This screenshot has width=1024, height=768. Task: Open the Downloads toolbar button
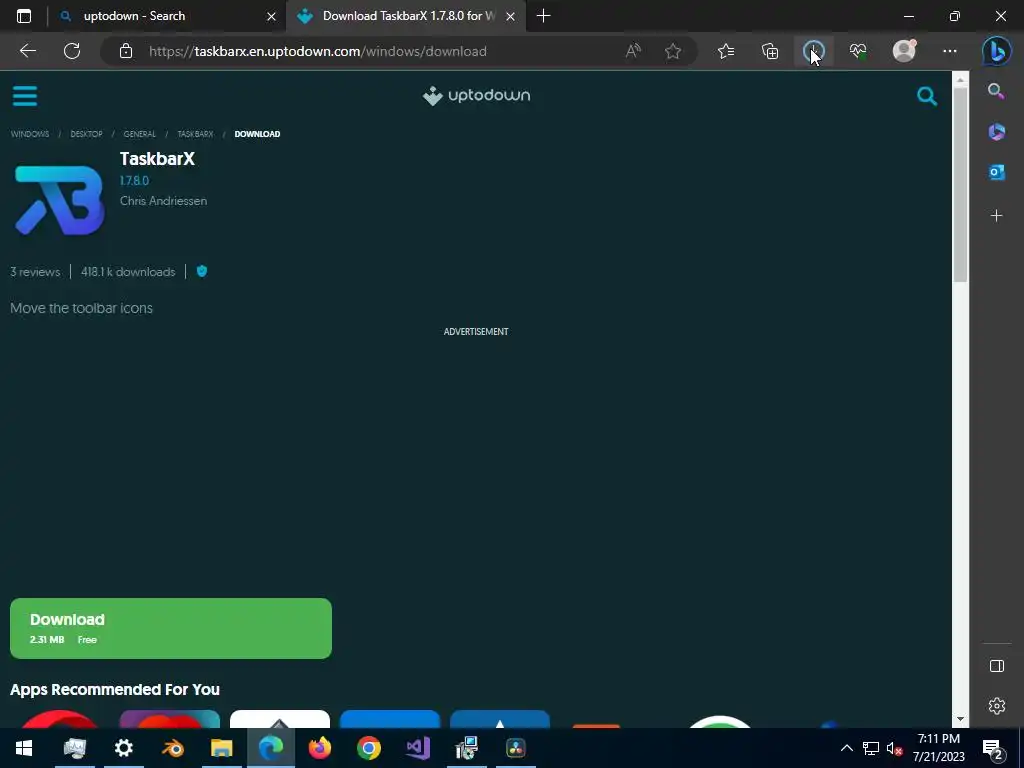(814, 51)
